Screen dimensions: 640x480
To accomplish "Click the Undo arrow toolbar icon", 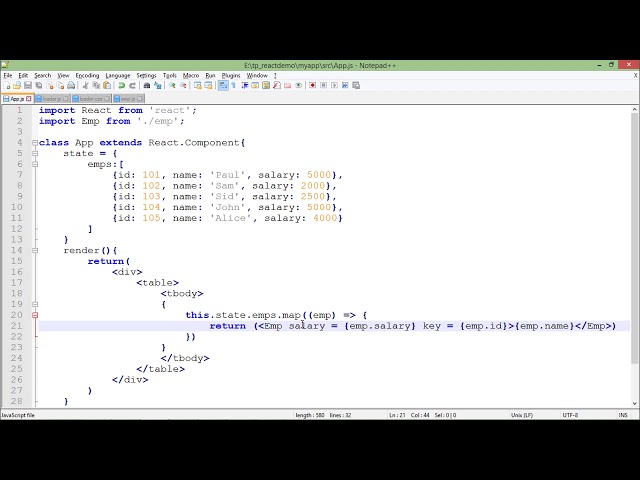I will (x=122, y=86).
